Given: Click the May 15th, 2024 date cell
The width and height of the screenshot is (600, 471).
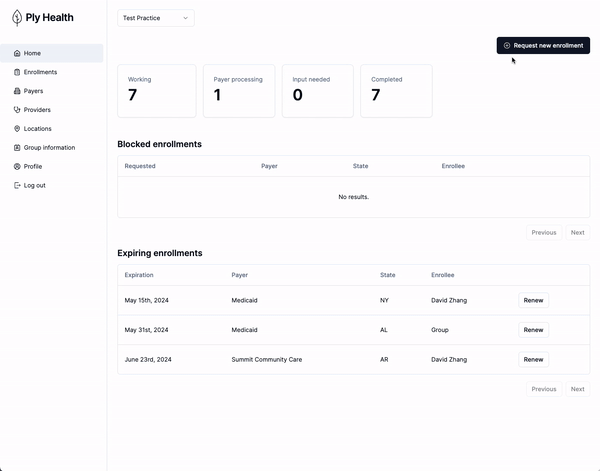Looking at the screenshot, I should click(x=147, y=300).
